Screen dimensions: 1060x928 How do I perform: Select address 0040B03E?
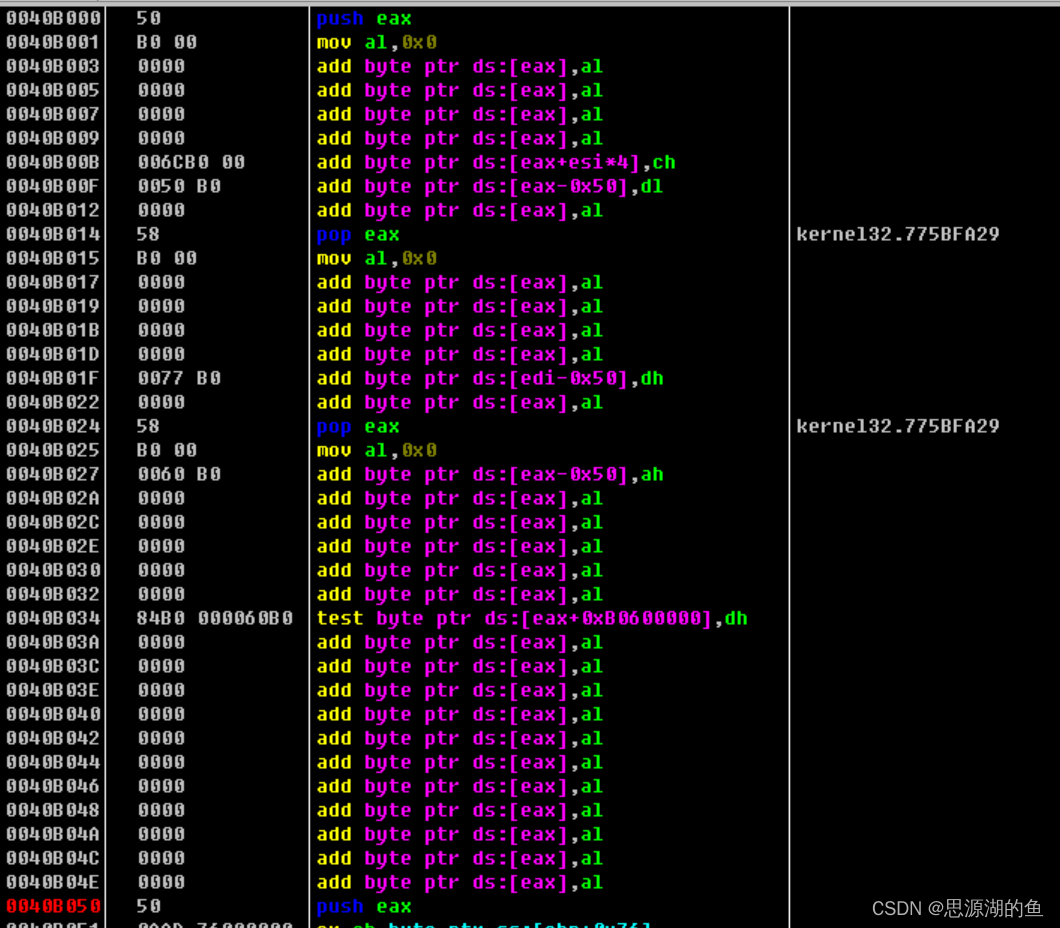(53, 690)
